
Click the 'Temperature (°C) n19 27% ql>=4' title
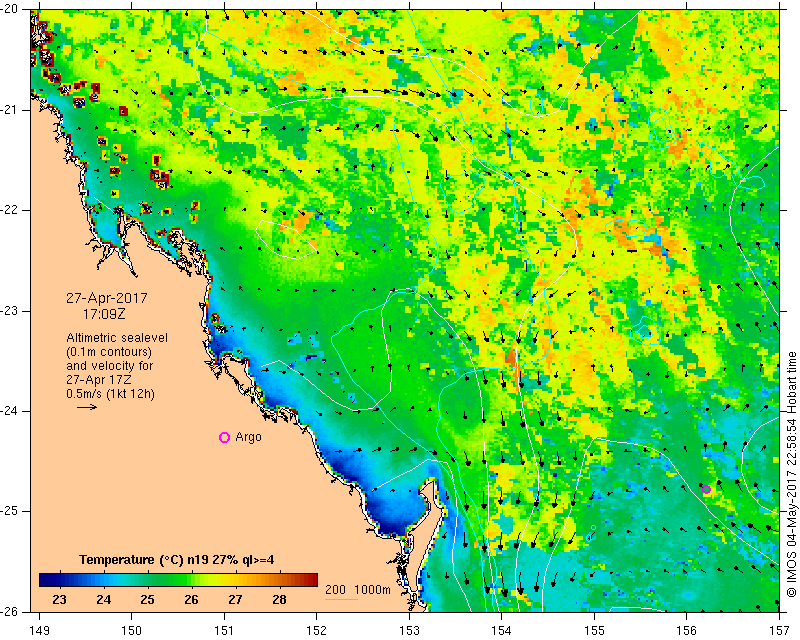(x=177, y=560)
